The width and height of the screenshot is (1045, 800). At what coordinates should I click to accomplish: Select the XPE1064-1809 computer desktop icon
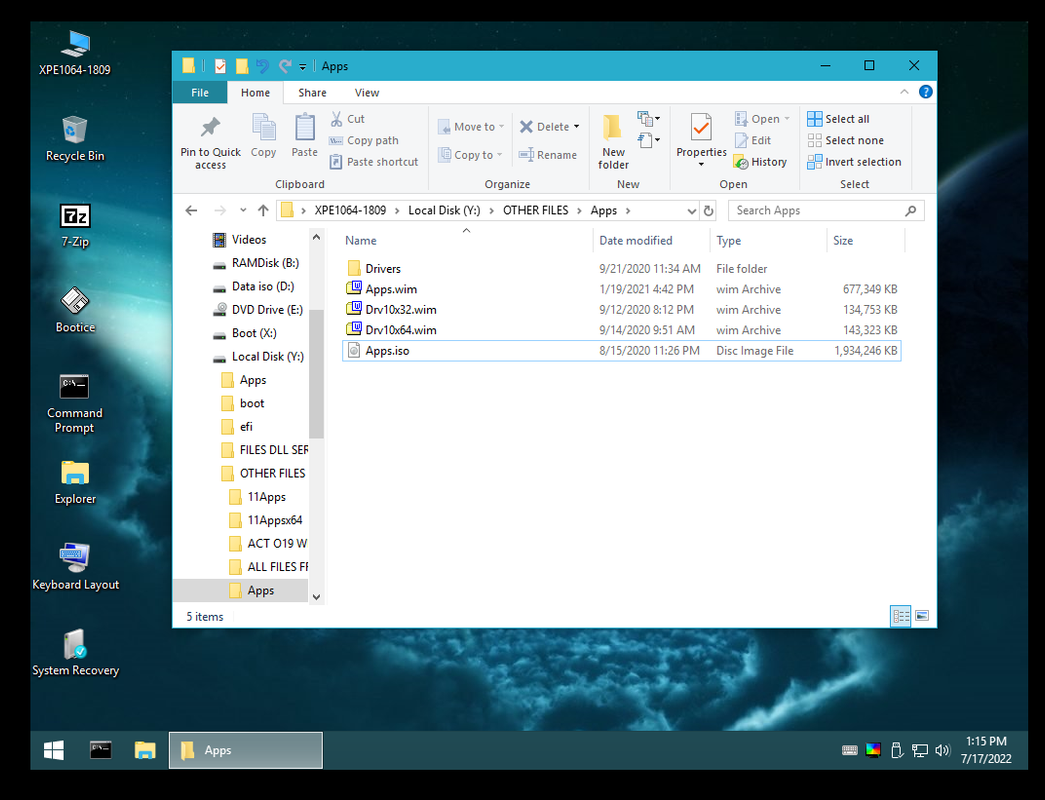[75, 53]
